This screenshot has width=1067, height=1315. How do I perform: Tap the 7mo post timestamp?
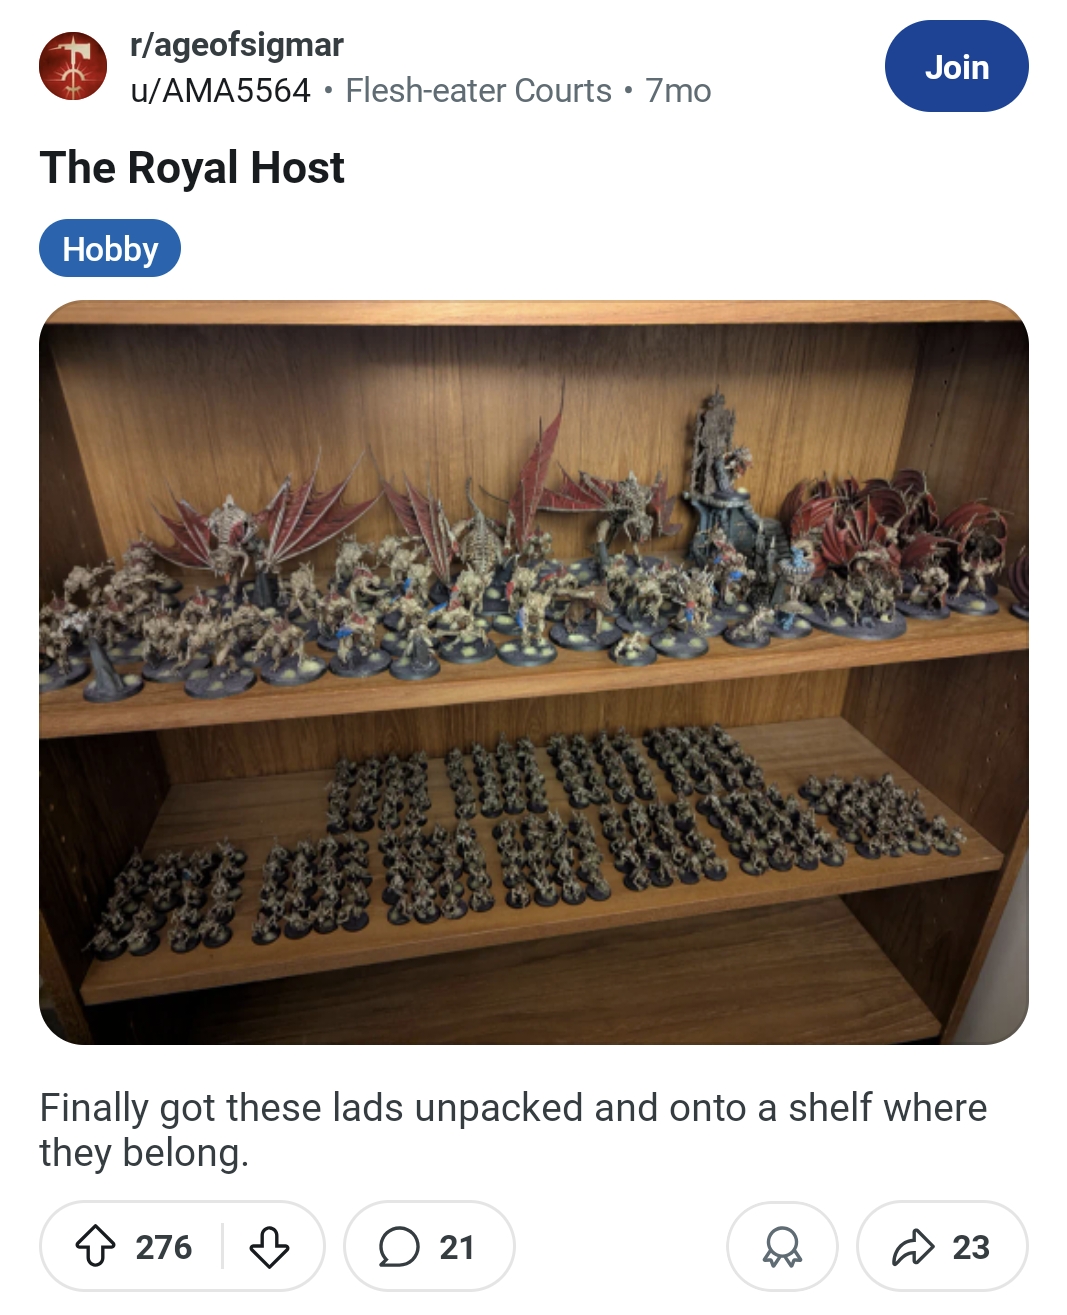[x=678, y=91]
